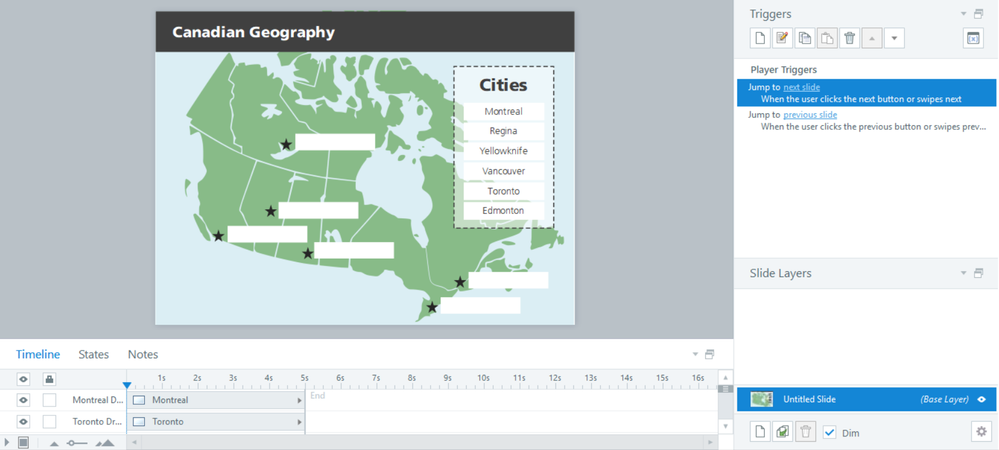Lock the Montreal timeline row
Image resolution: width=999 pixels, height=450 pixels.
click(x=49, y=400)
